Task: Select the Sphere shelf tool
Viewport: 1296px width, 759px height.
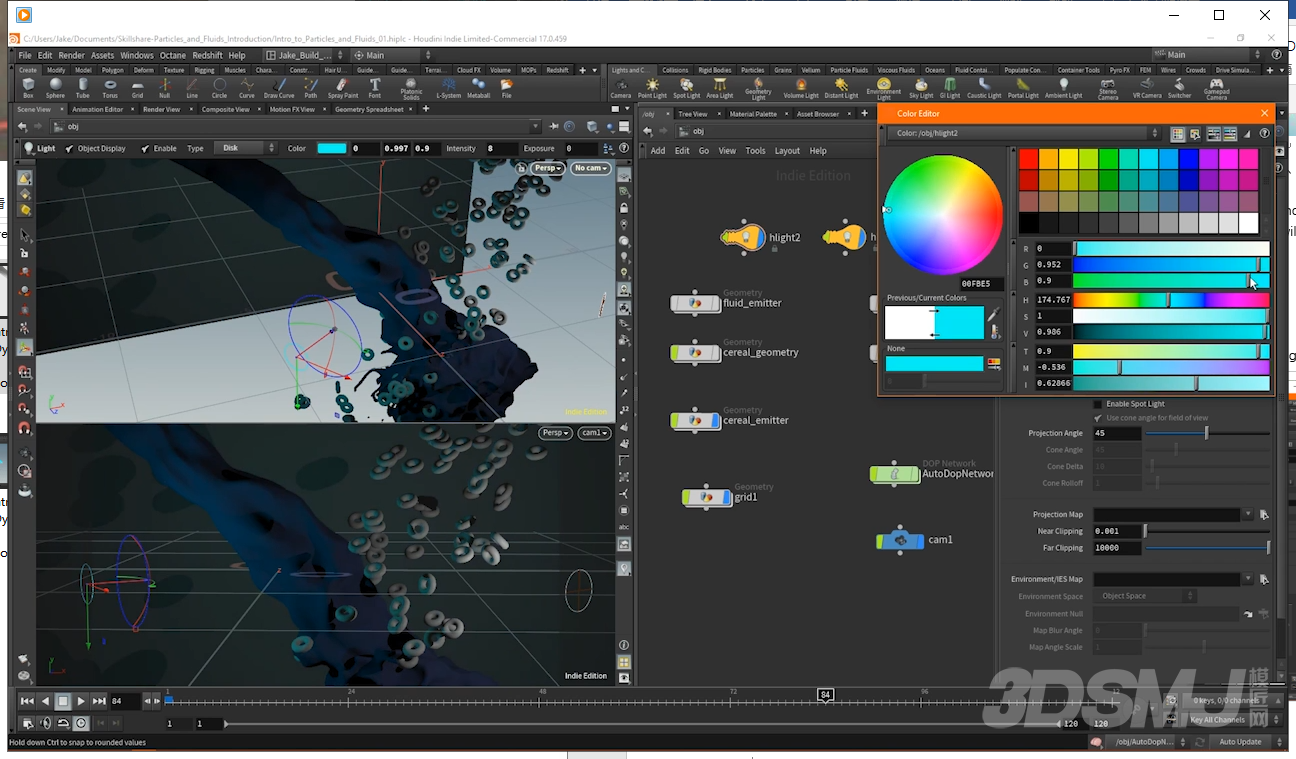Action: point(55,88)
